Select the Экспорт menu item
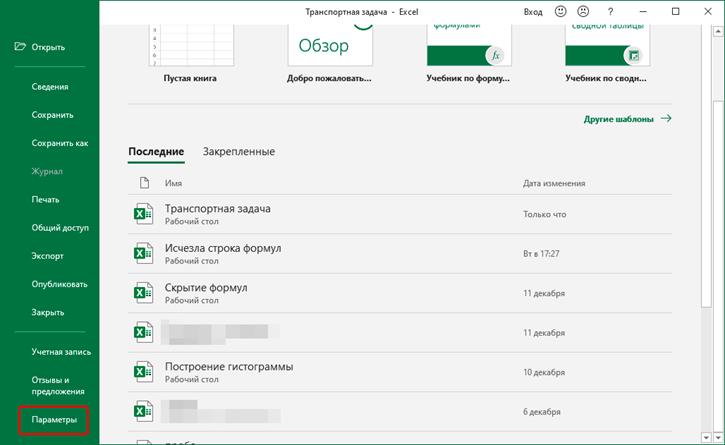Image resolution: width=725 pixels, height=445 pixels. click(47, 256)
